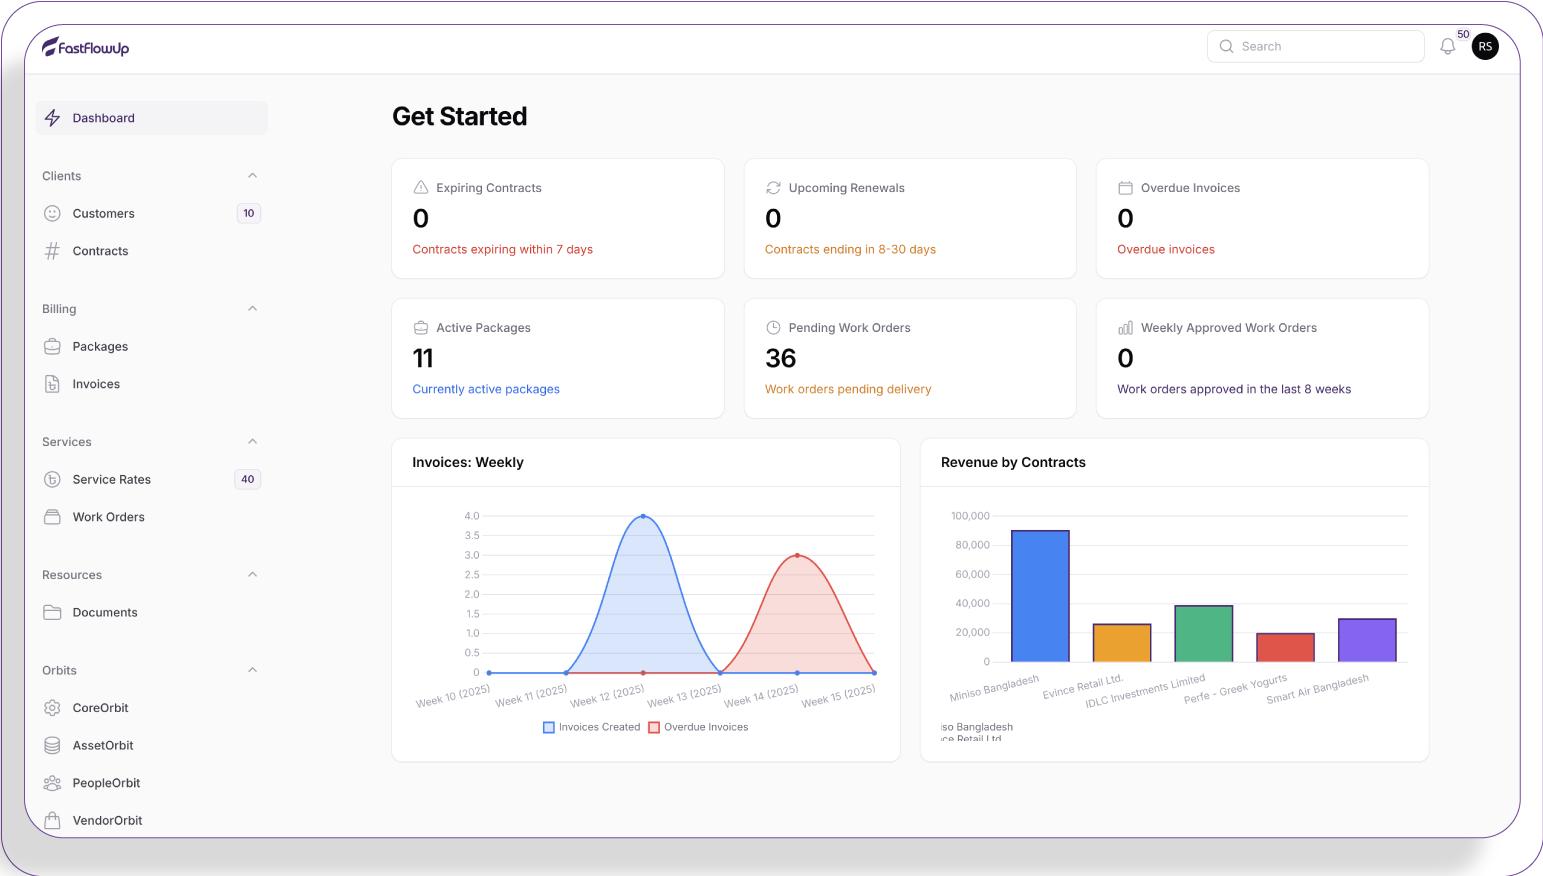1543x876 pixels.
Task: Collapse the Billing section chevron
Action: pos(252,309)
